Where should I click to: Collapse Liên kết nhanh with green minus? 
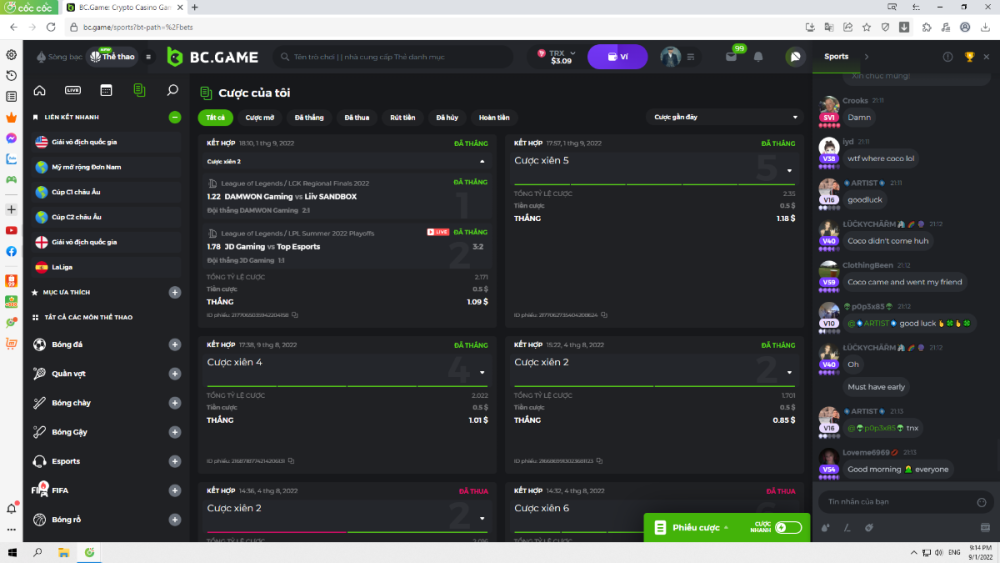(x=175, y=117)
